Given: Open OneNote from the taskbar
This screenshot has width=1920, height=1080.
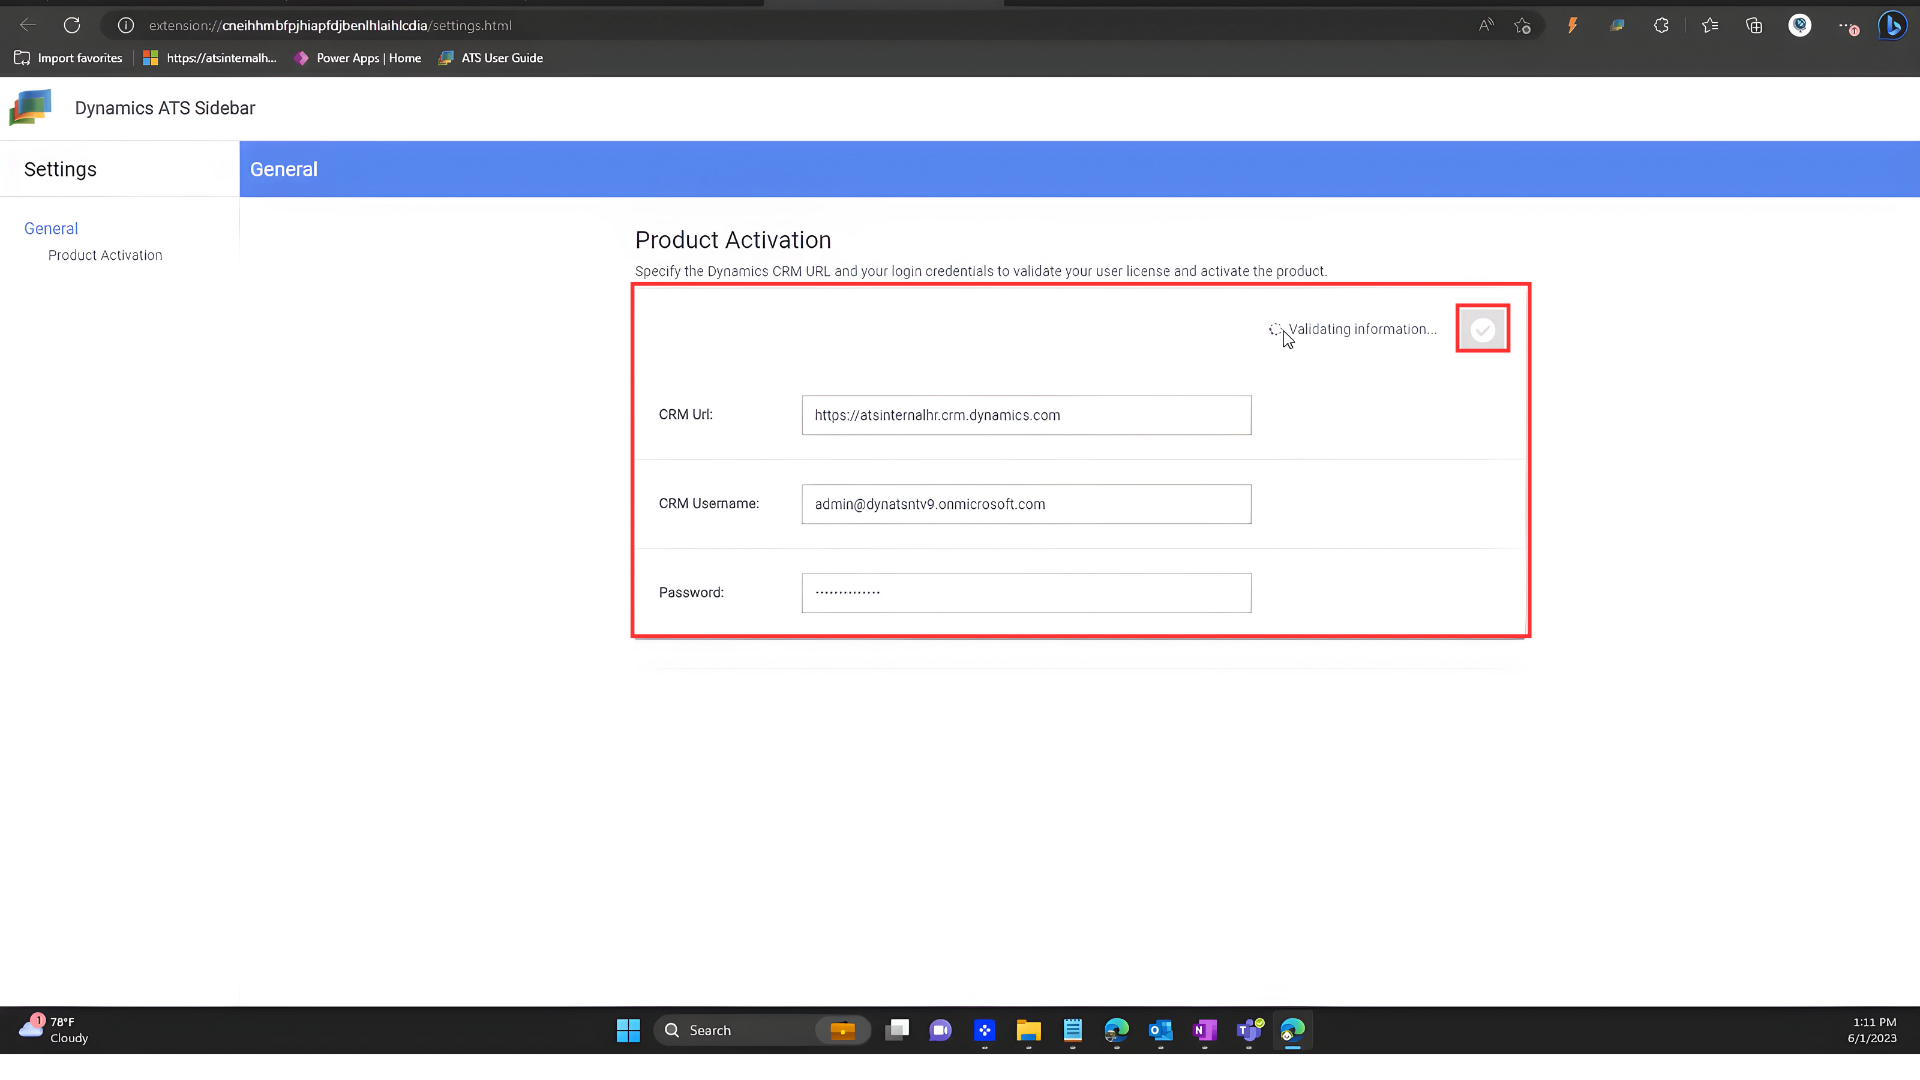Looking at the screenshot, I should pyautogui.click(x=1204, y=1030).
